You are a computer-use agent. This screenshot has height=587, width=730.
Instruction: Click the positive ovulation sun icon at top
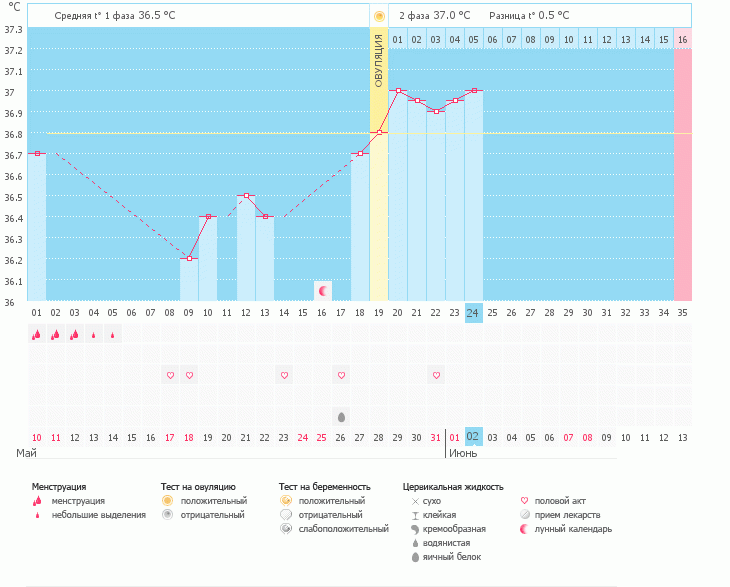(378, 16)
